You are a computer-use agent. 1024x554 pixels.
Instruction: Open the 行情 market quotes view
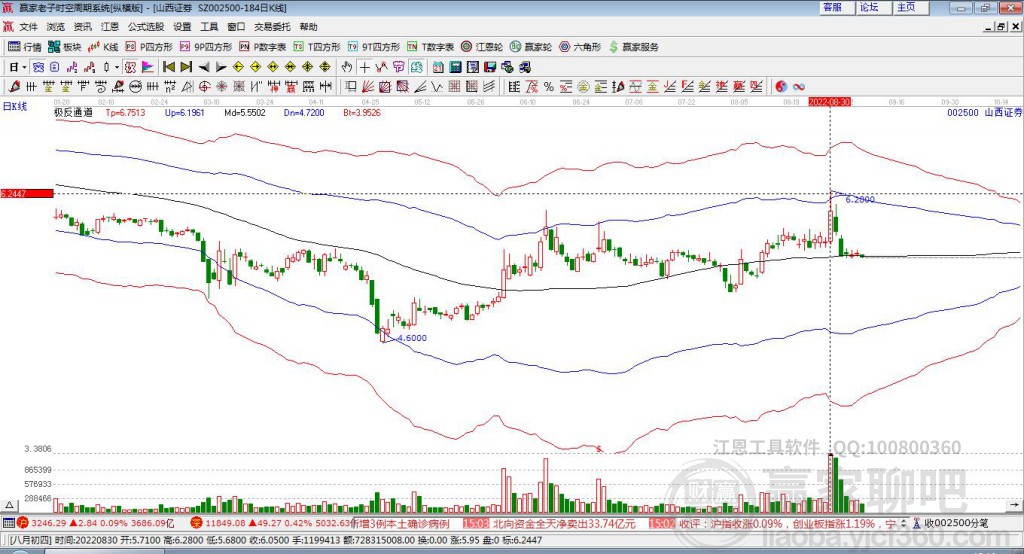(x=25, y=46)
